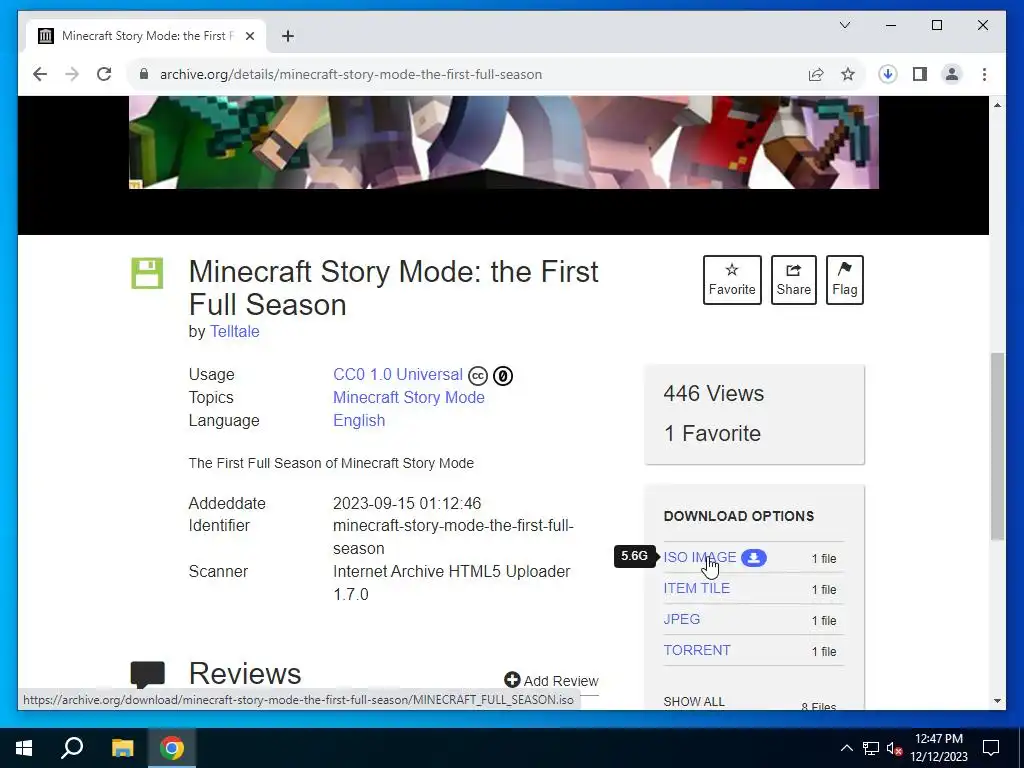Share this page from address bar
Image resolution: width=1024 pixels, height=768 pixels.
click(816, 74)
